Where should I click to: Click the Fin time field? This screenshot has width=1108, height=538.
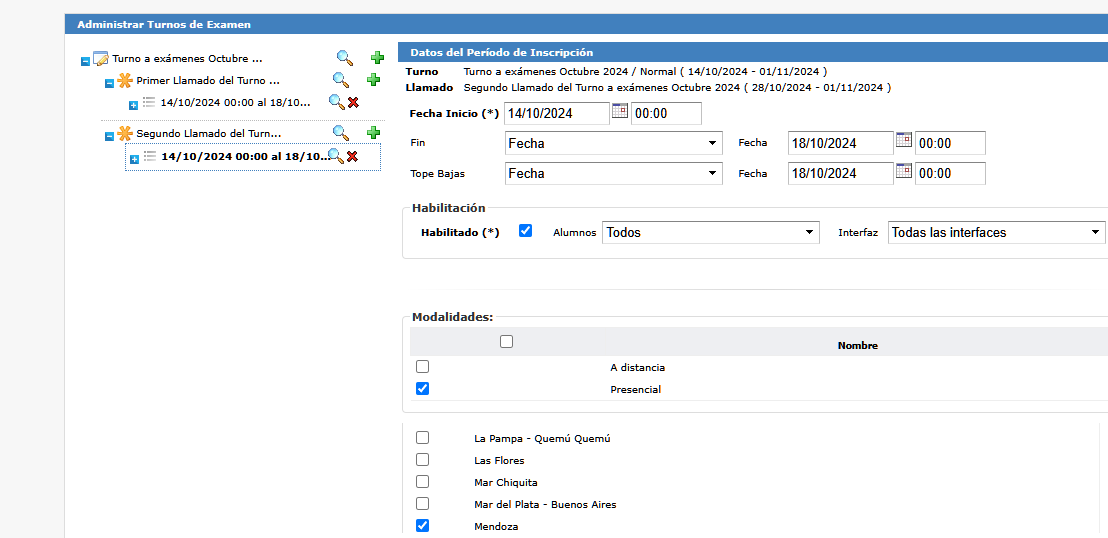(x=950, y=144)
